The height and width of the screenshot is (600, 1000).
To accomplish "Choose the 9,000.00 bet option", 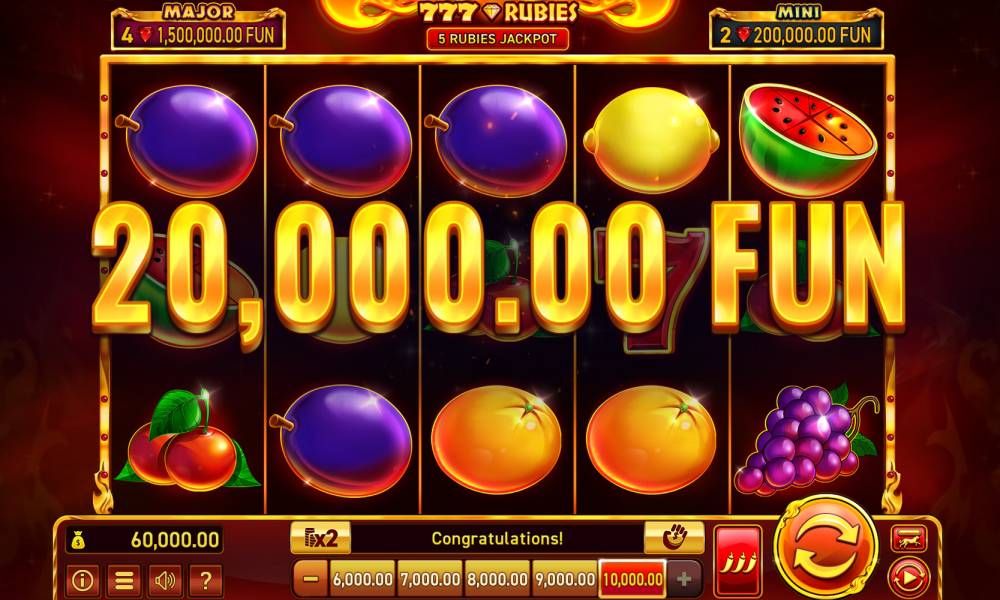I will pyautogui.click(x=565, y=579).
